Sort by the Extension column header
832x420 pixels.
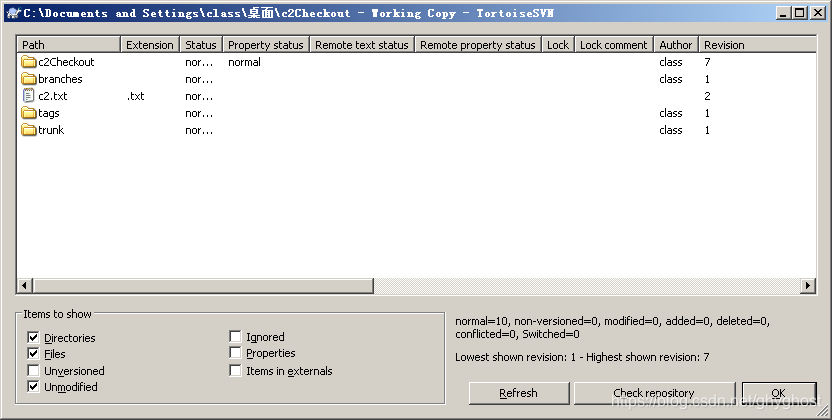[x=150, y=45]
